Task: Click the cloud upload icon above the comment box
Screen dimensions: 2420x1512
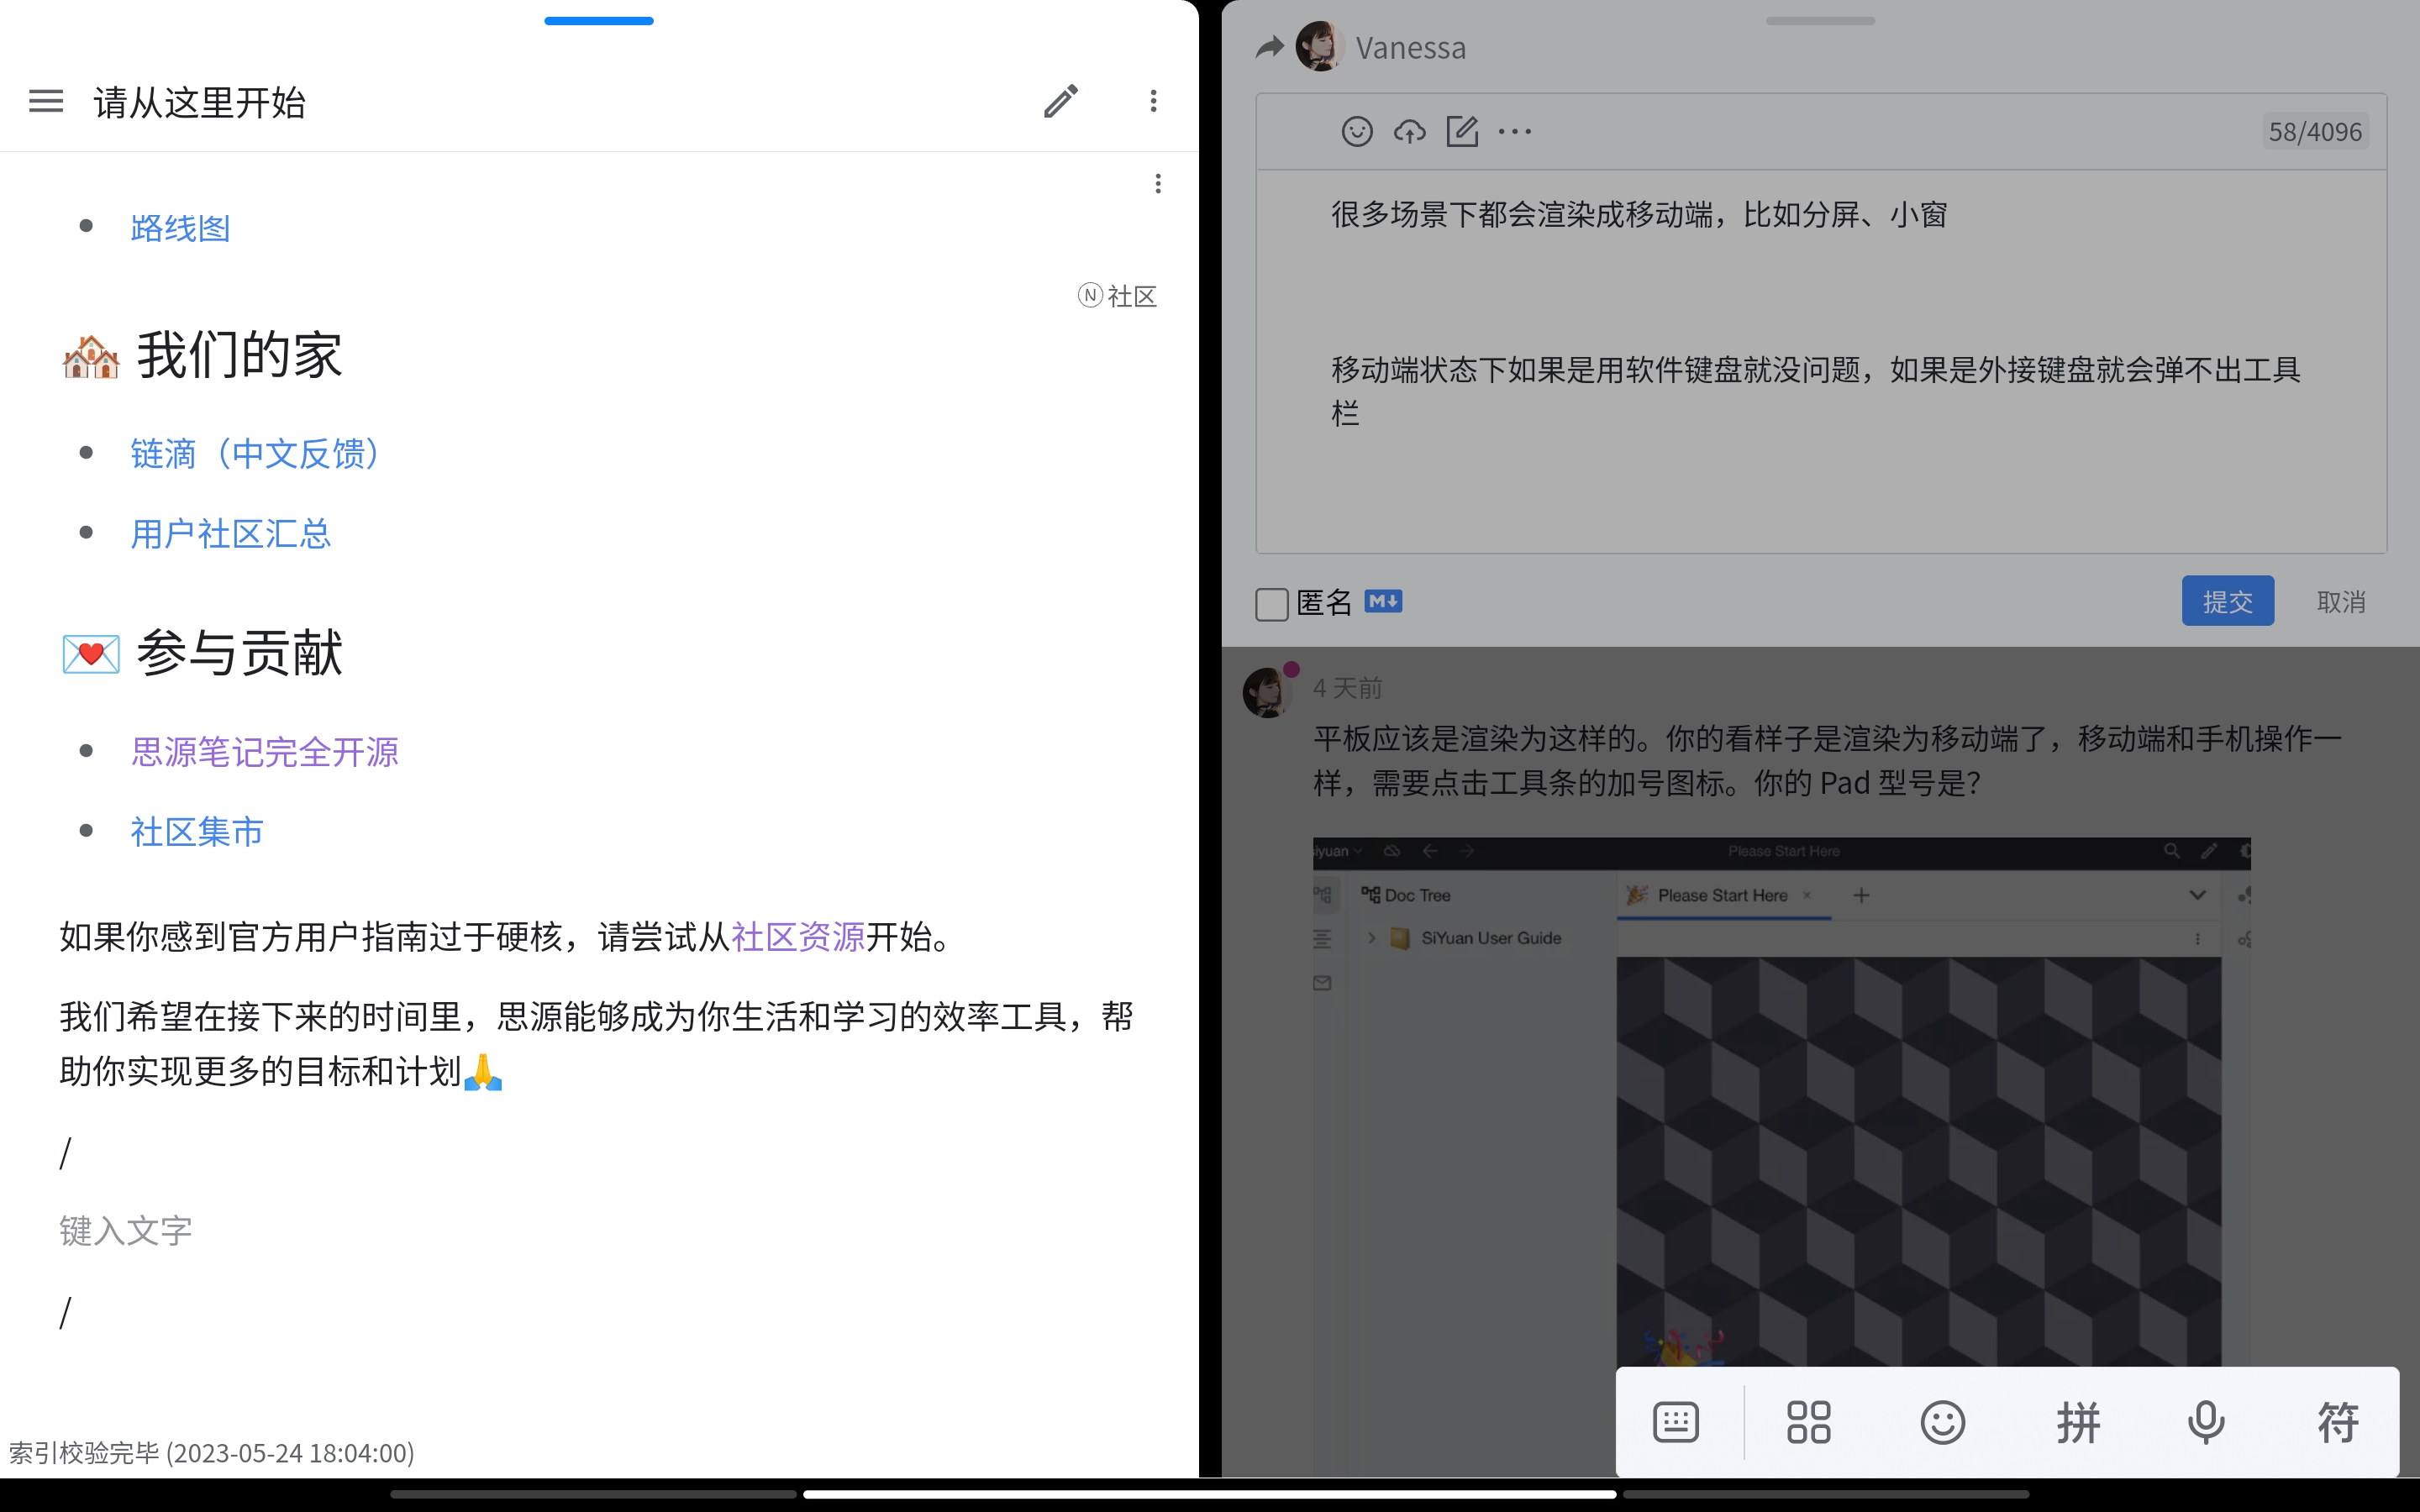Action: (1409, 131)
